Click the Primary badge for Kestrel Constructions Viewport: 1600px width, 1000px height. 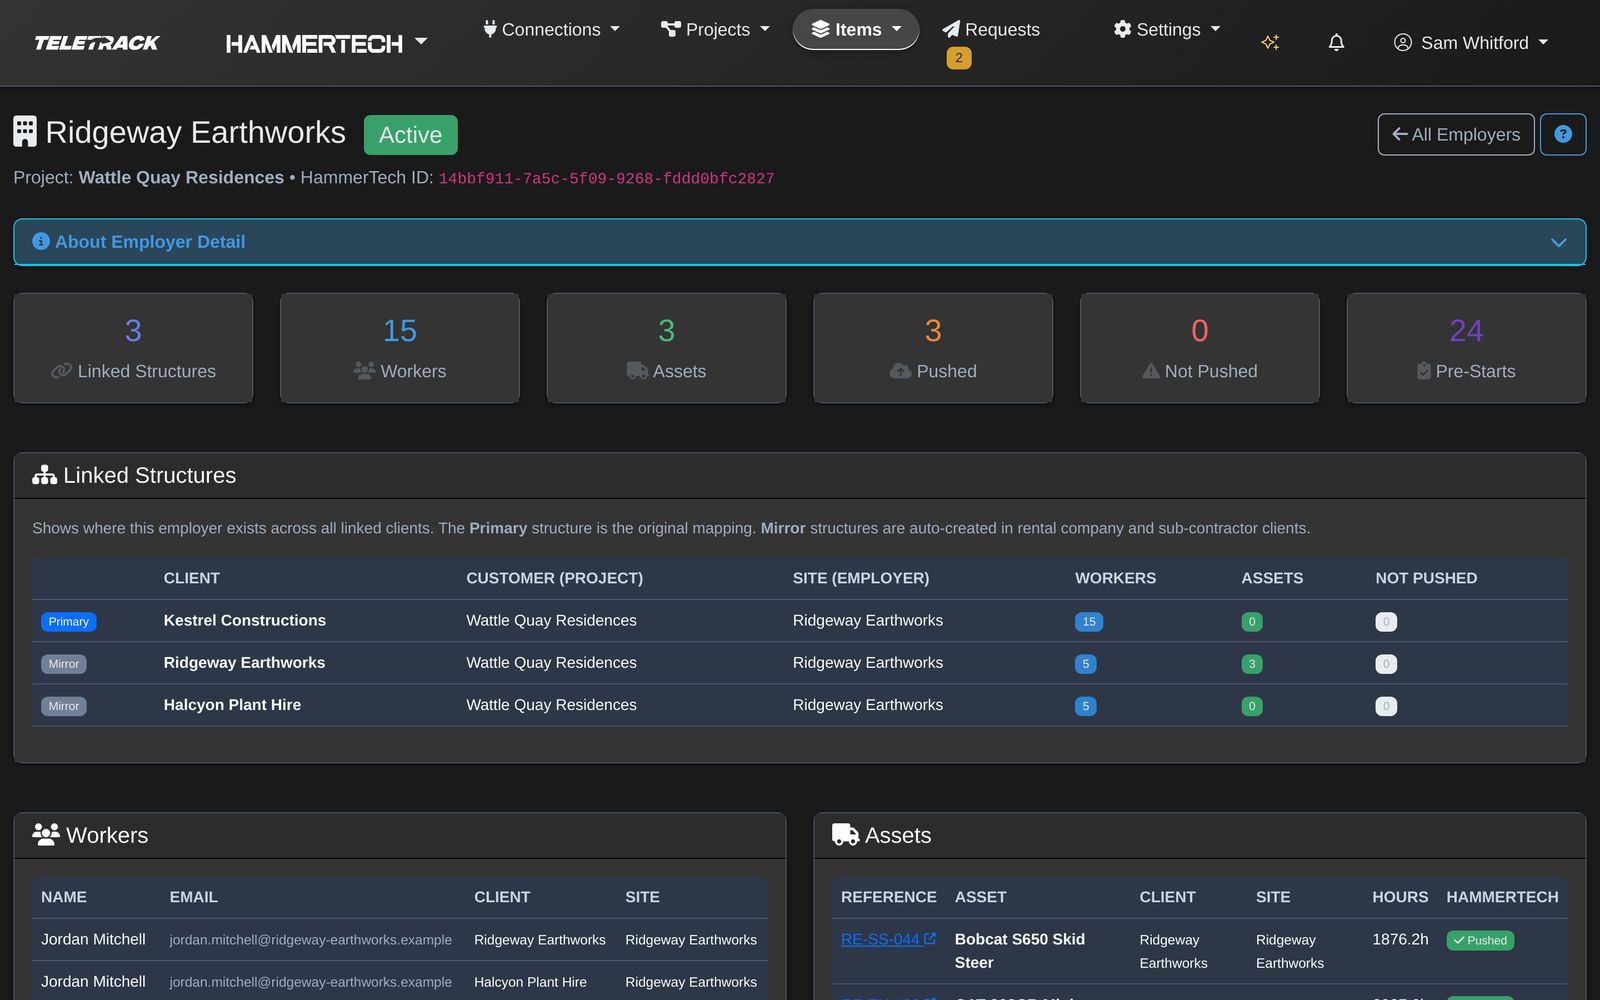pos(69,622)
